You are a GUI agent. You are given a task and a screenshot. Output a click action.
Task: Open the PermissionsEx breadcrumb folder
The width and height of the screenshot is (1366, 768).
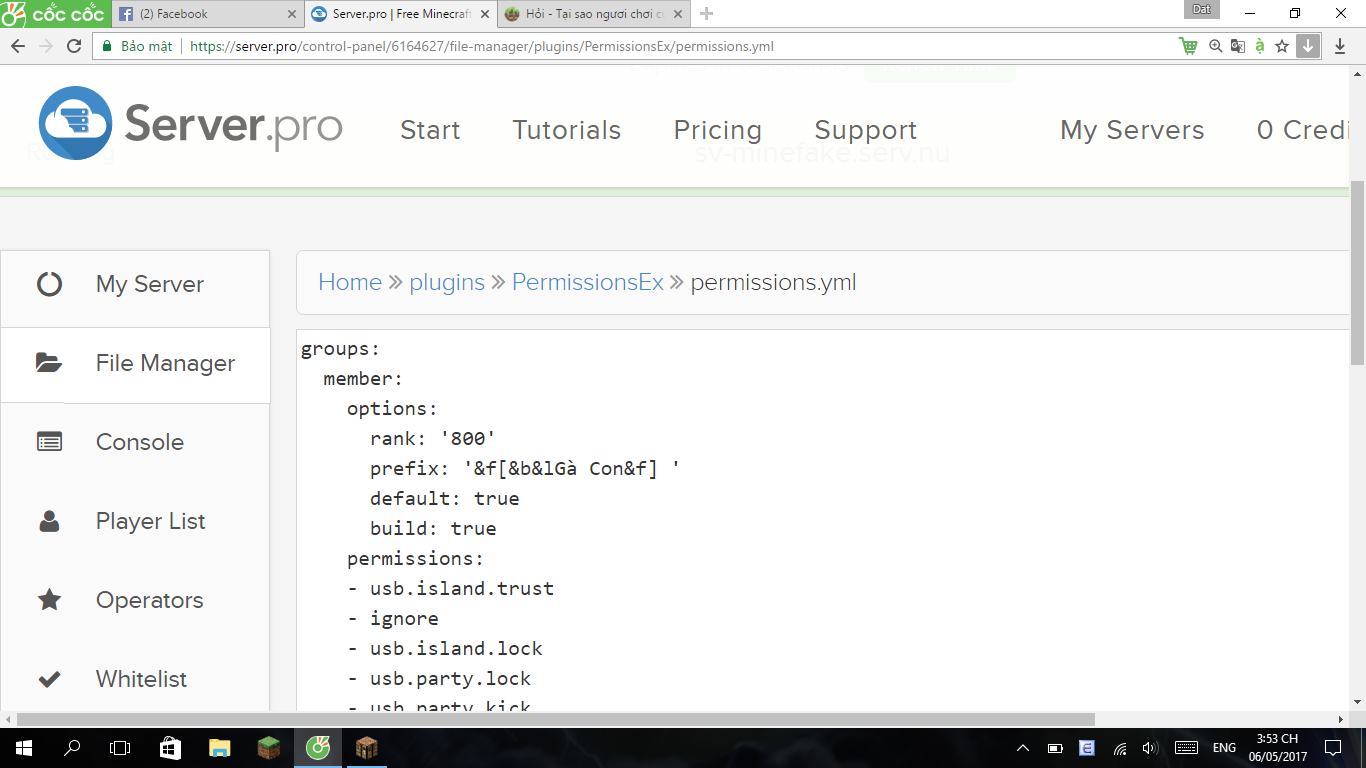[588, 282]
